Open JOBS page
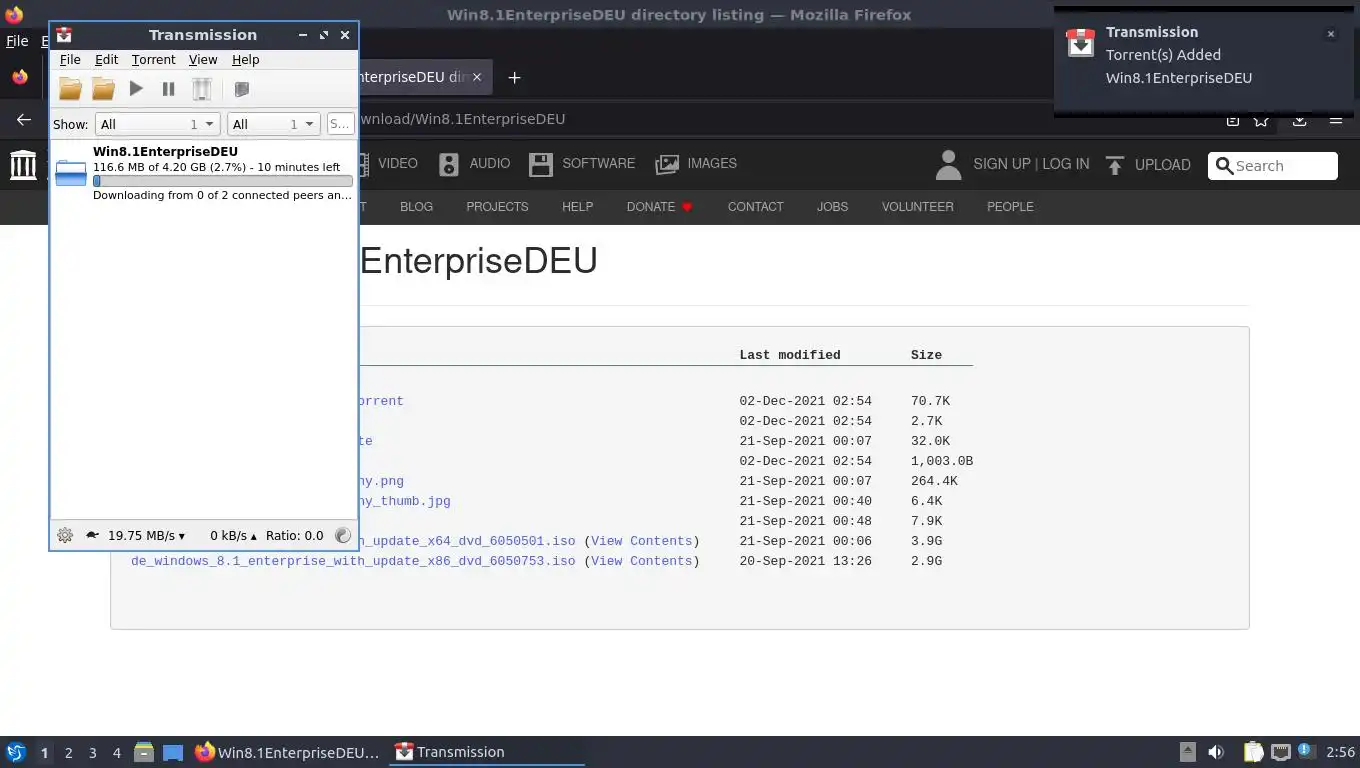1360x768 pixels. click(832, 207)
